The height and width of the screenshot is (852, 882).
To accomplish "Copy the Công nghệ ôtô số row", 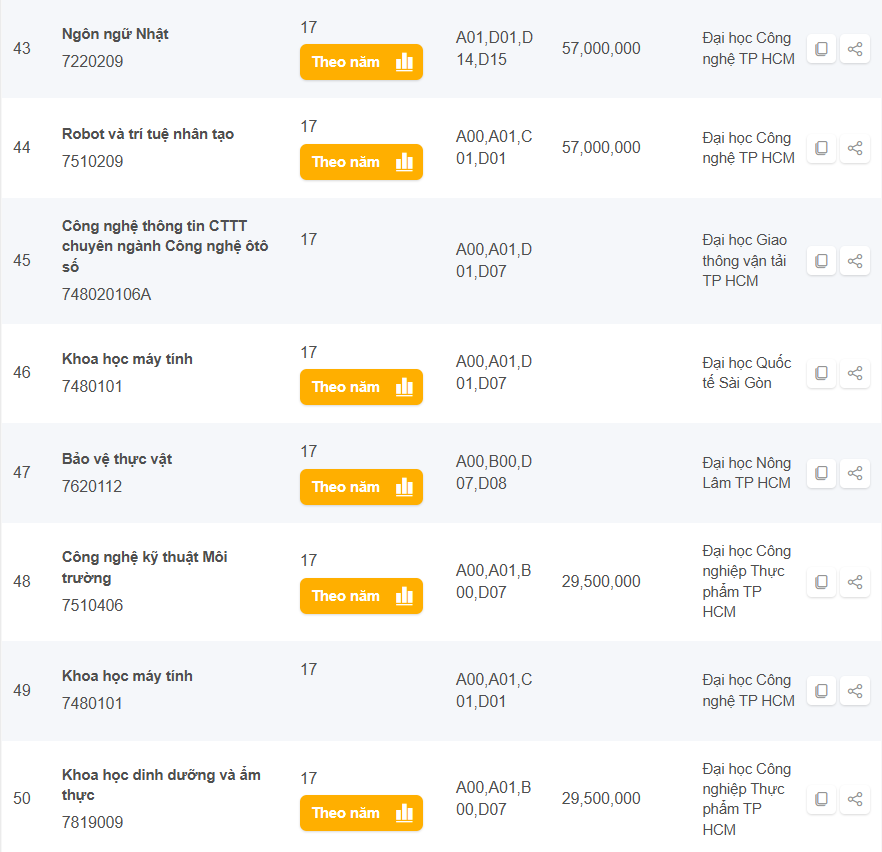I will click(821, 261).
